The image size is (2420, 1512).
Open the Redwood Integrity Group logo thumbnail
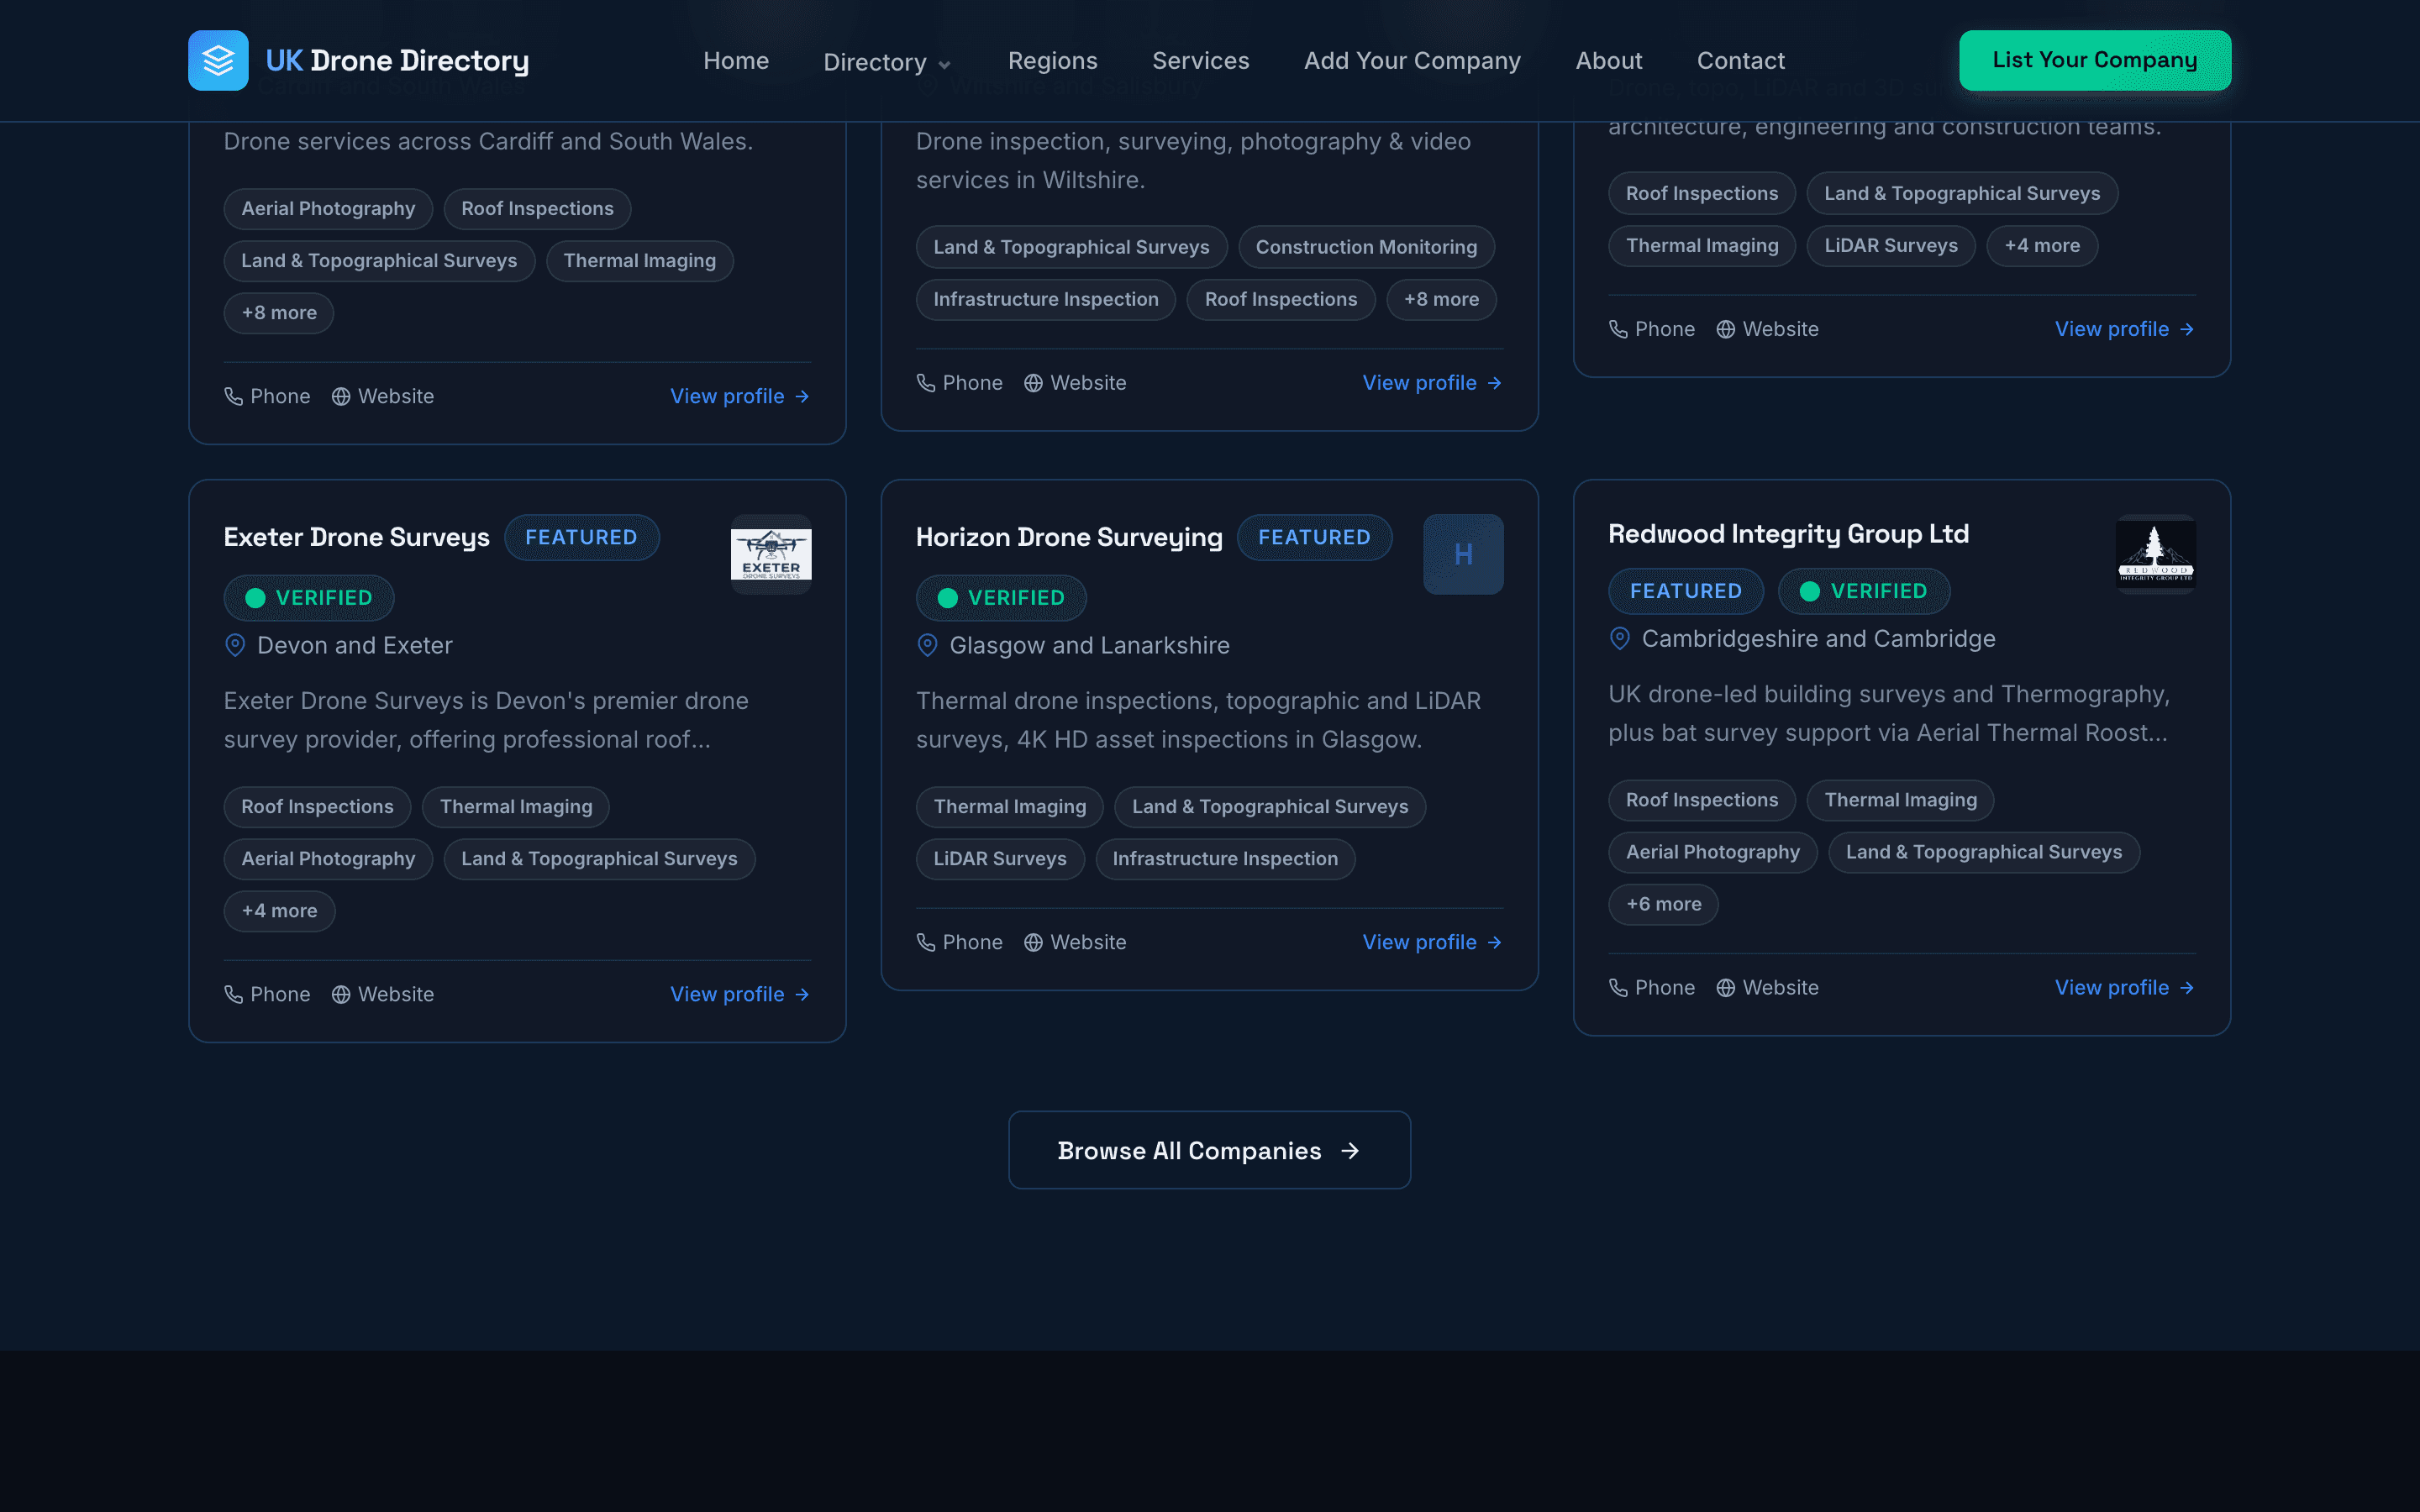[x=2155, y=554]
